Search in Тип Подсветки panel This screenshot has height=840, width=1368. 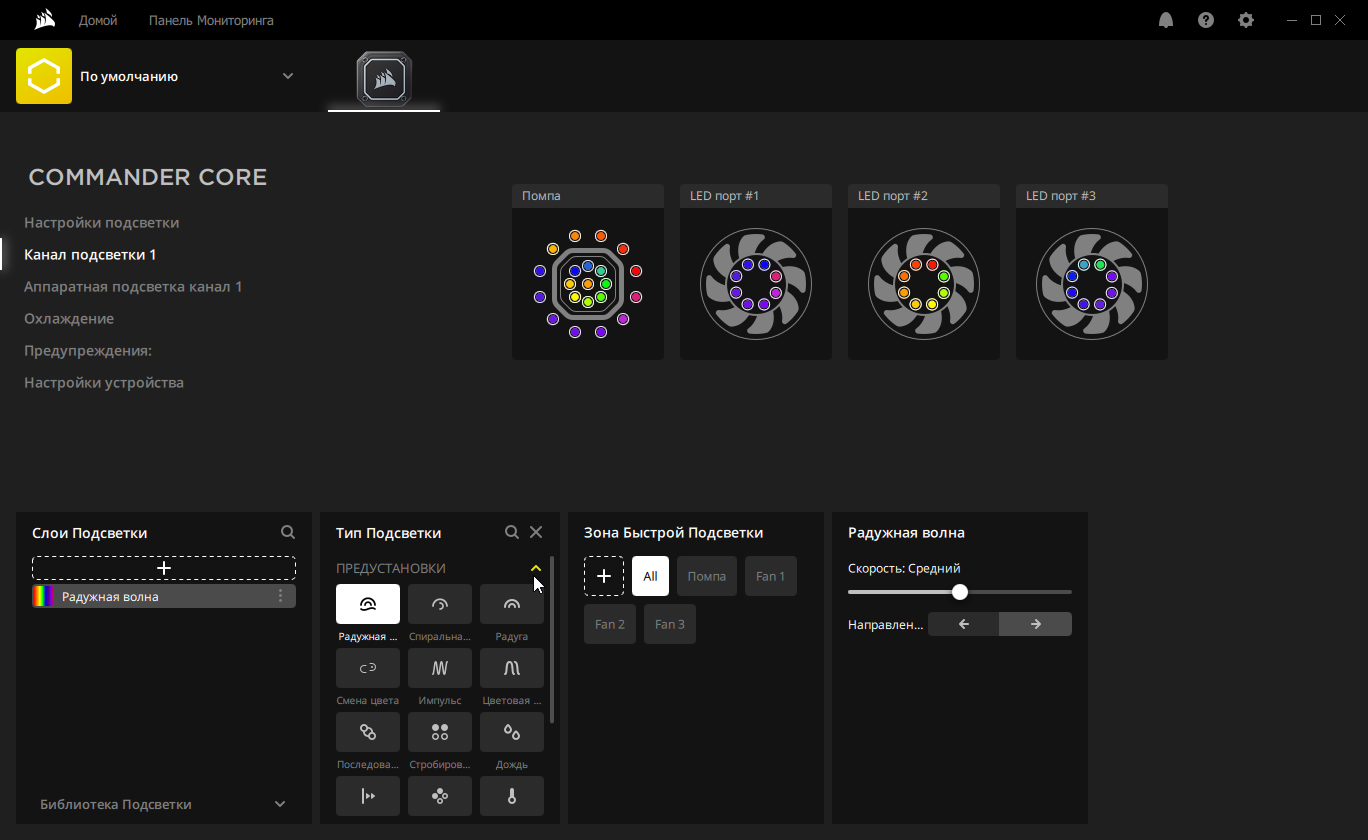512,533
